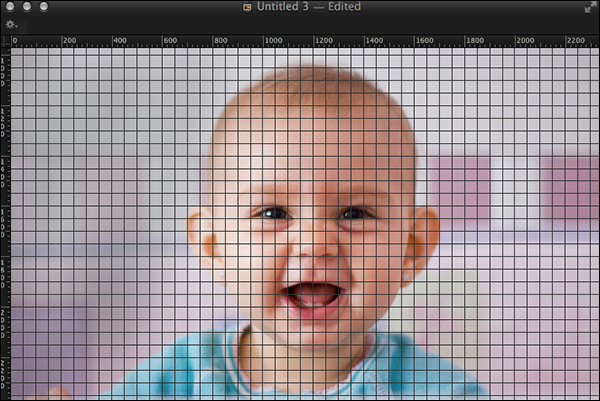The height and width of the screenshot is (401, 600).
Task: Minimize the Untitled 3 window
Action: point(27,7)
